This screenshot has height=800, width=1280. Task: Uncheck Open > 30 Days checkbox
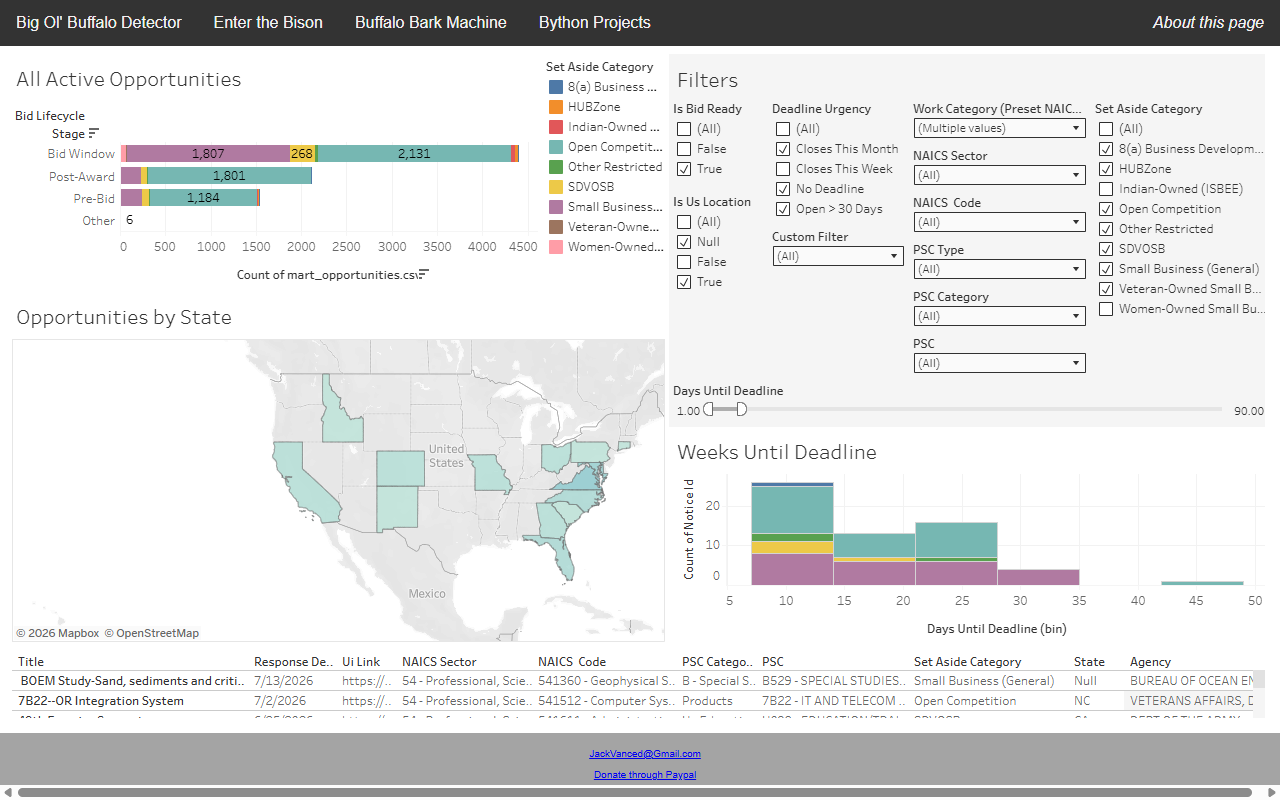pos(783,209)
